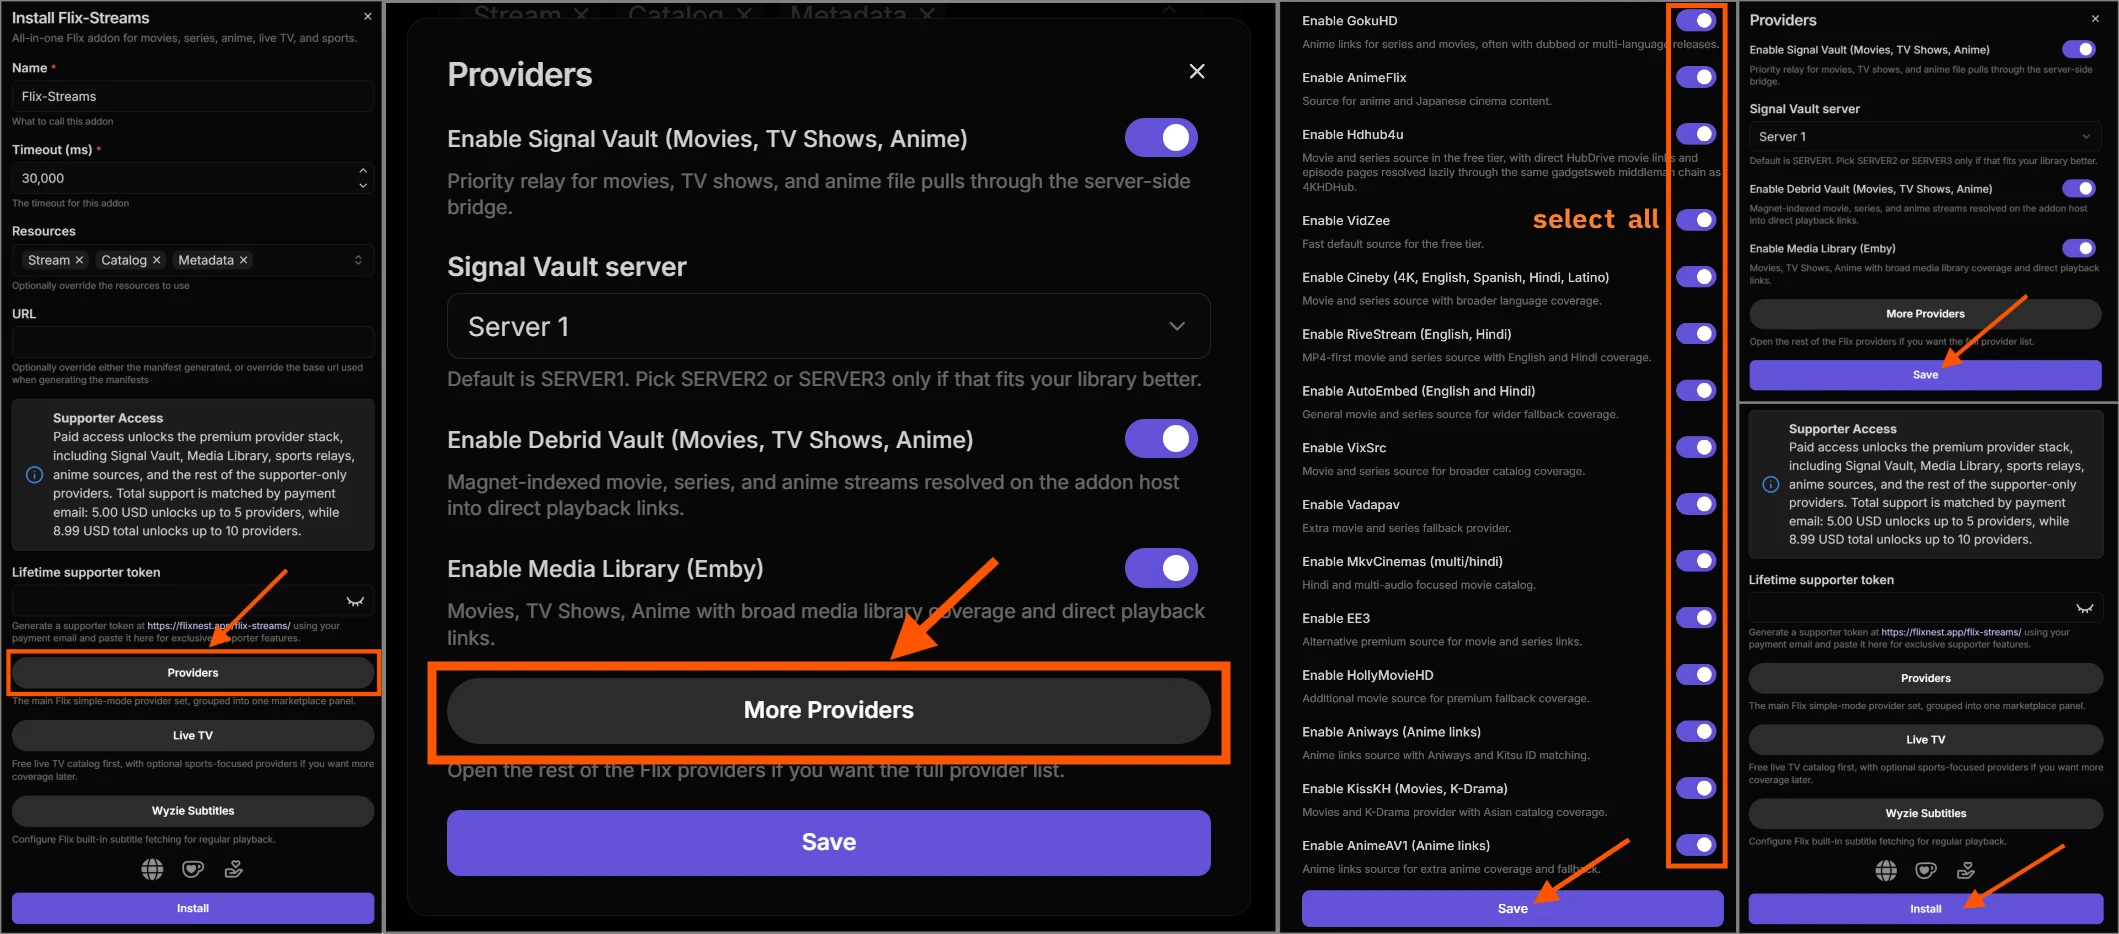The height and width of the screenshot is (934, 2119).
Task: Click More Providers in large Providers dialog
Action: [828, 710]
